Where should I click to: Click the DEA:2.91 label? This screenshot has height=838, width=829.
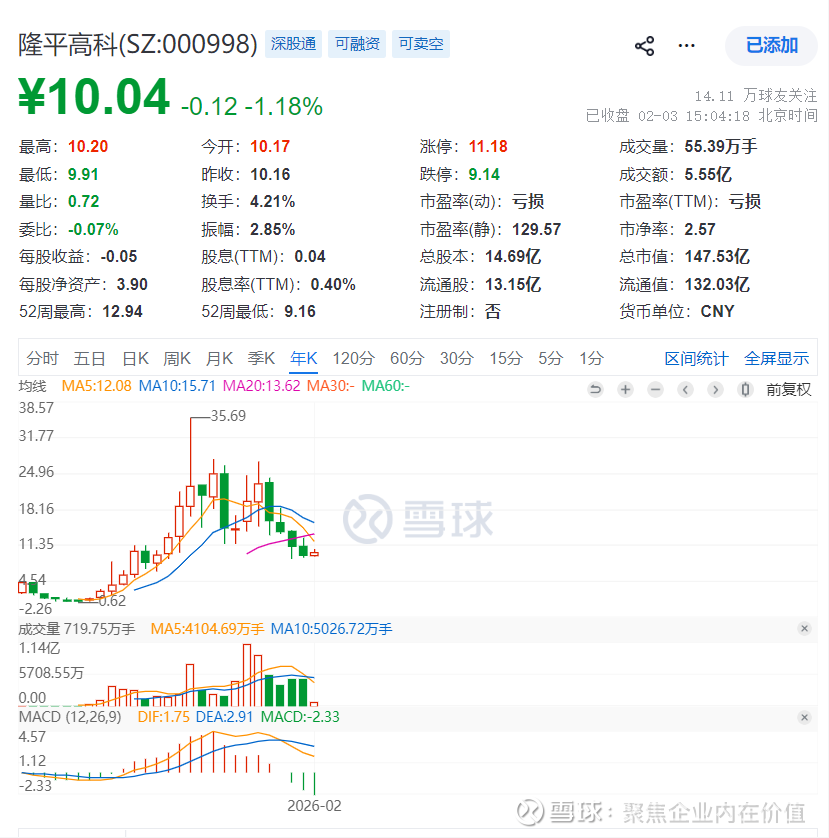point(224,717)
